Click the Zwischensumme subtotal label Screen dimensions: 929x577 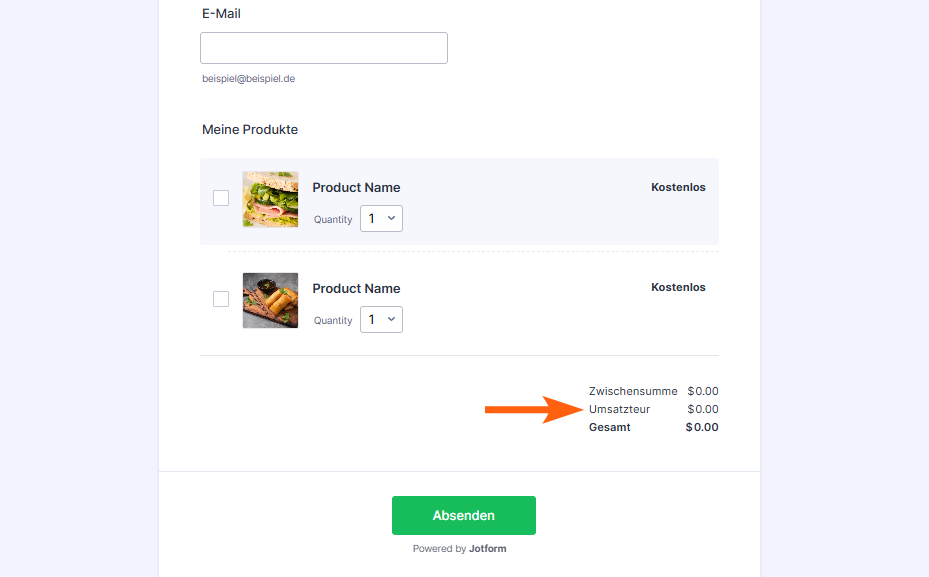coord(633,391)
